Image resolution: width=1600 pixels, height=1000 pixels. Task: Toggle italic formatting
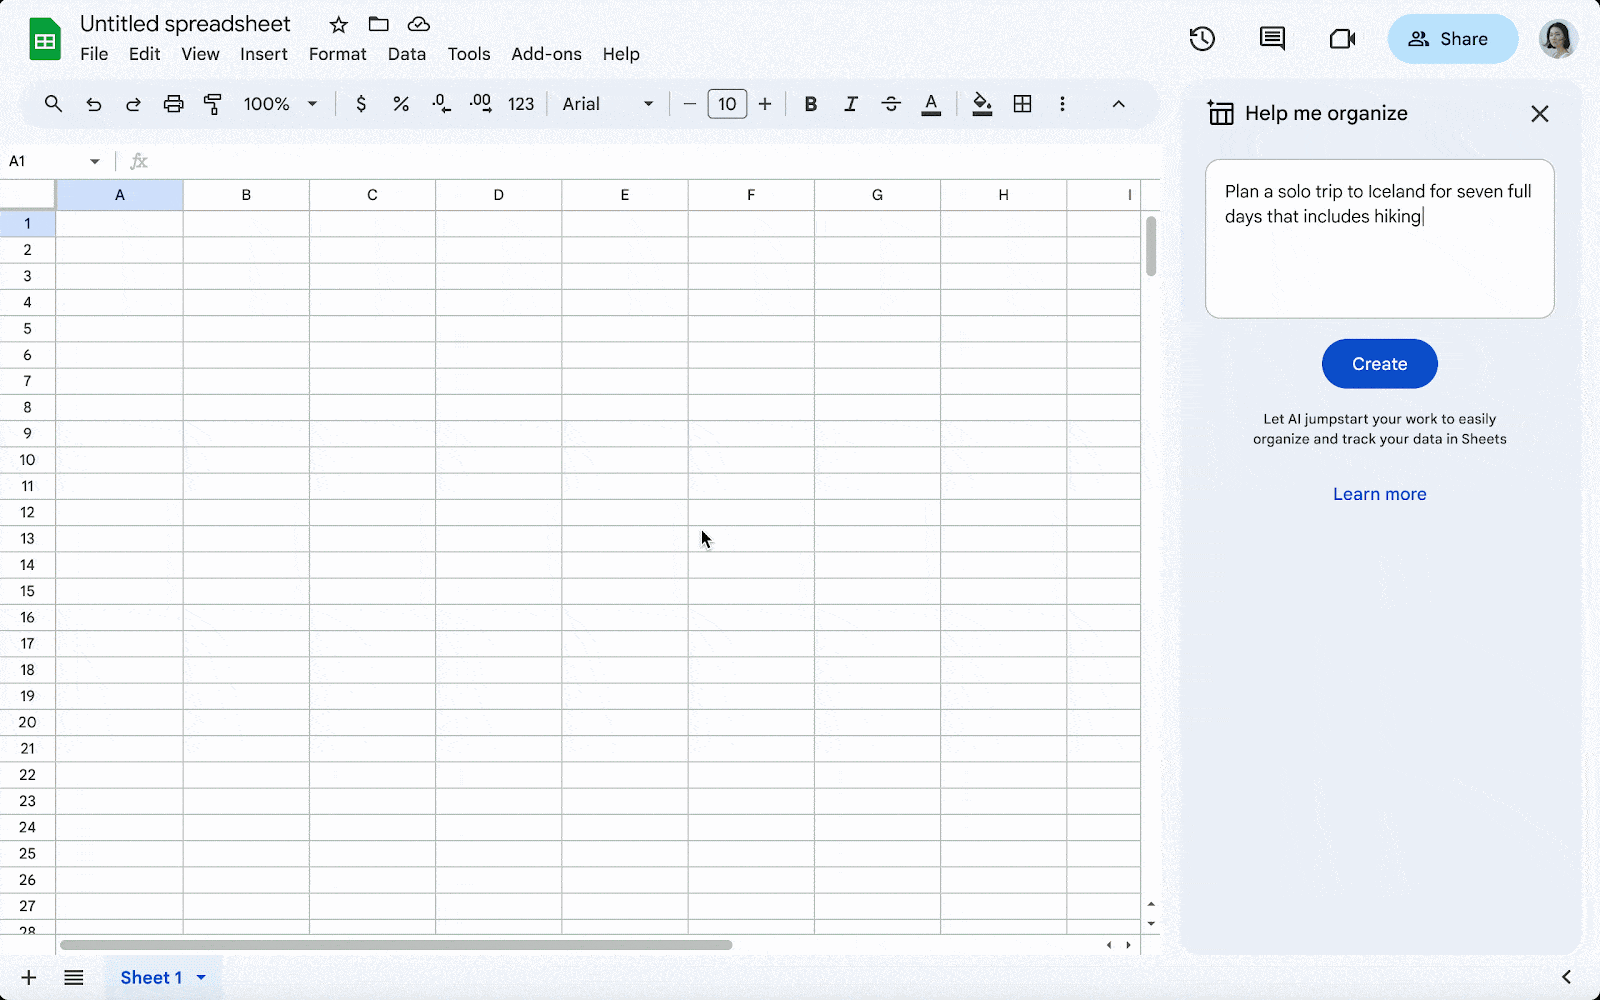tap(851, 104)
